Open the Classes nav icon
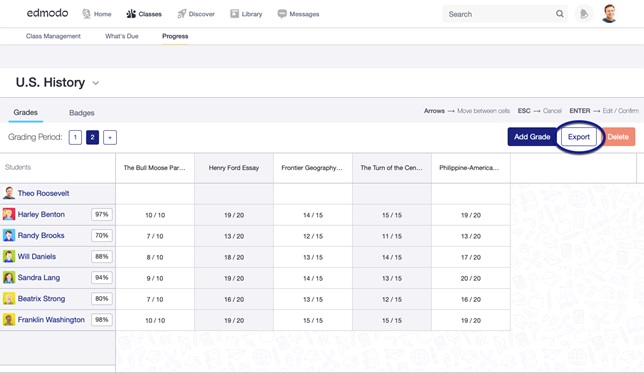 (x=131, y=14)
